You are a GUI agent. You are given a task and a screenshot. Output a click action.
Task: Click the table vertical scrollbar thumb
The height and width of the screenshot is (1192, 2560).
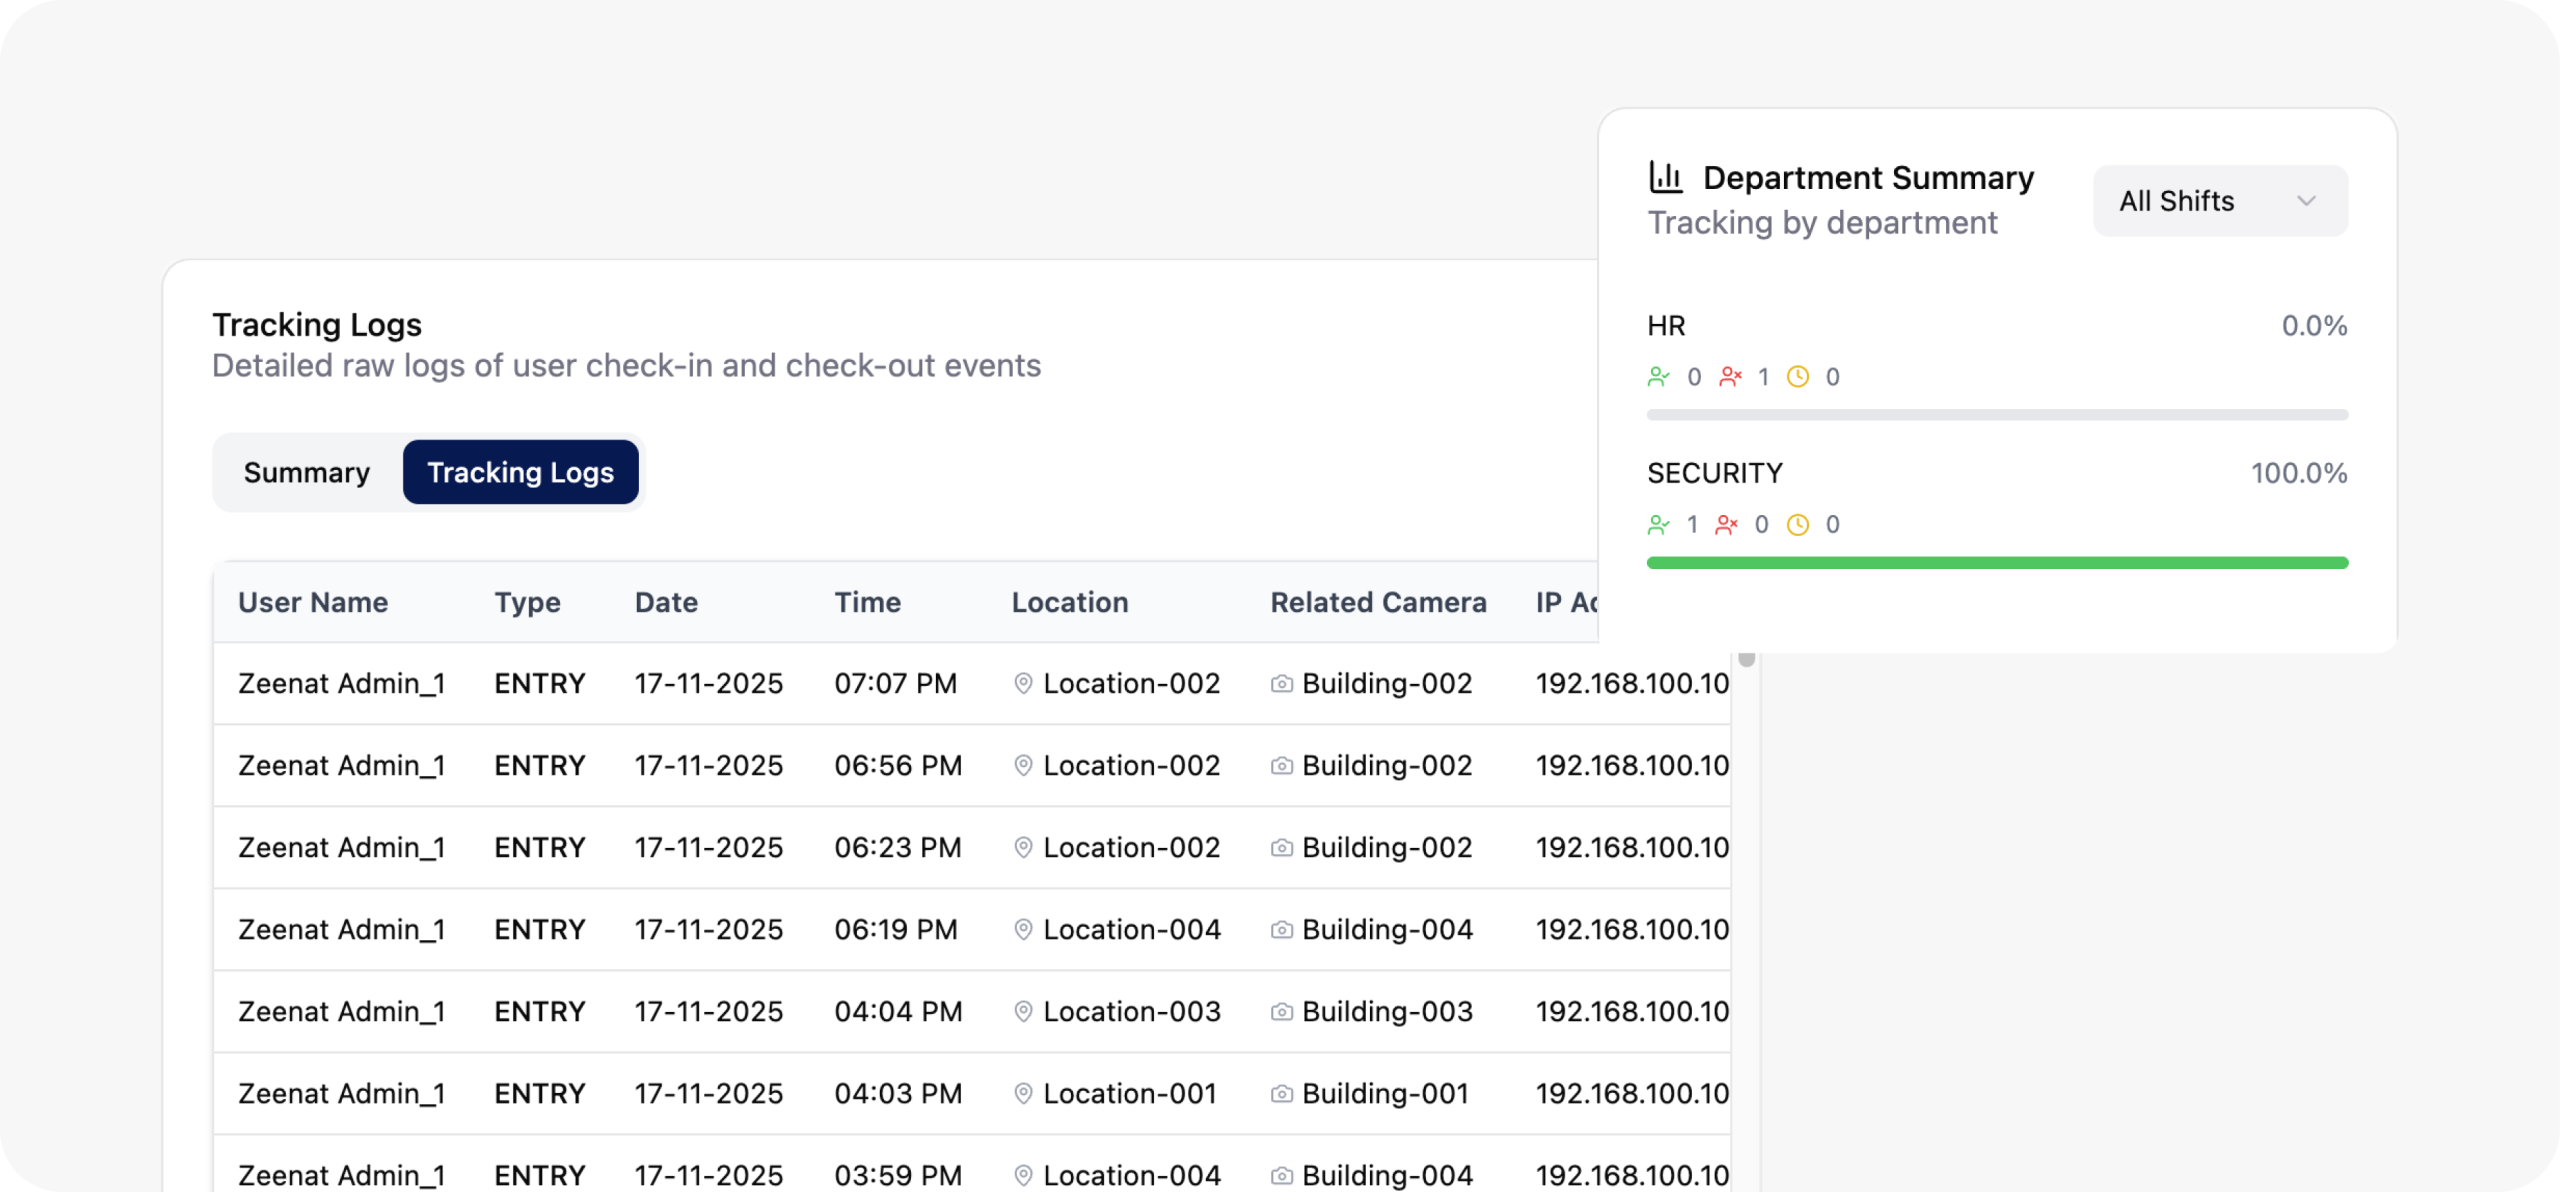(x=1747, y=660)
